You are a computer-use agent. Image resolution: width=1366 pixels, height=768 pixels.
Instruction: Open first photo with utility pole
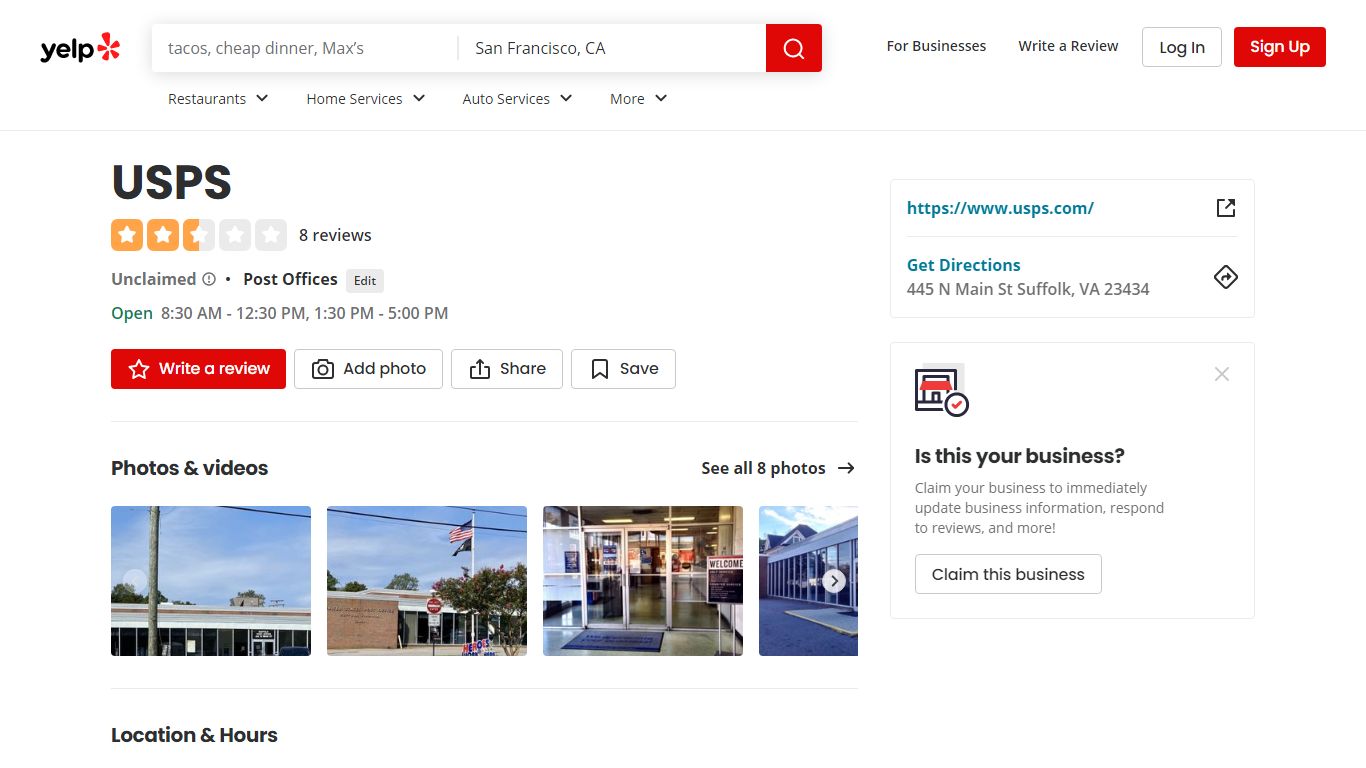pyautogui.click(x=211, y=581)
